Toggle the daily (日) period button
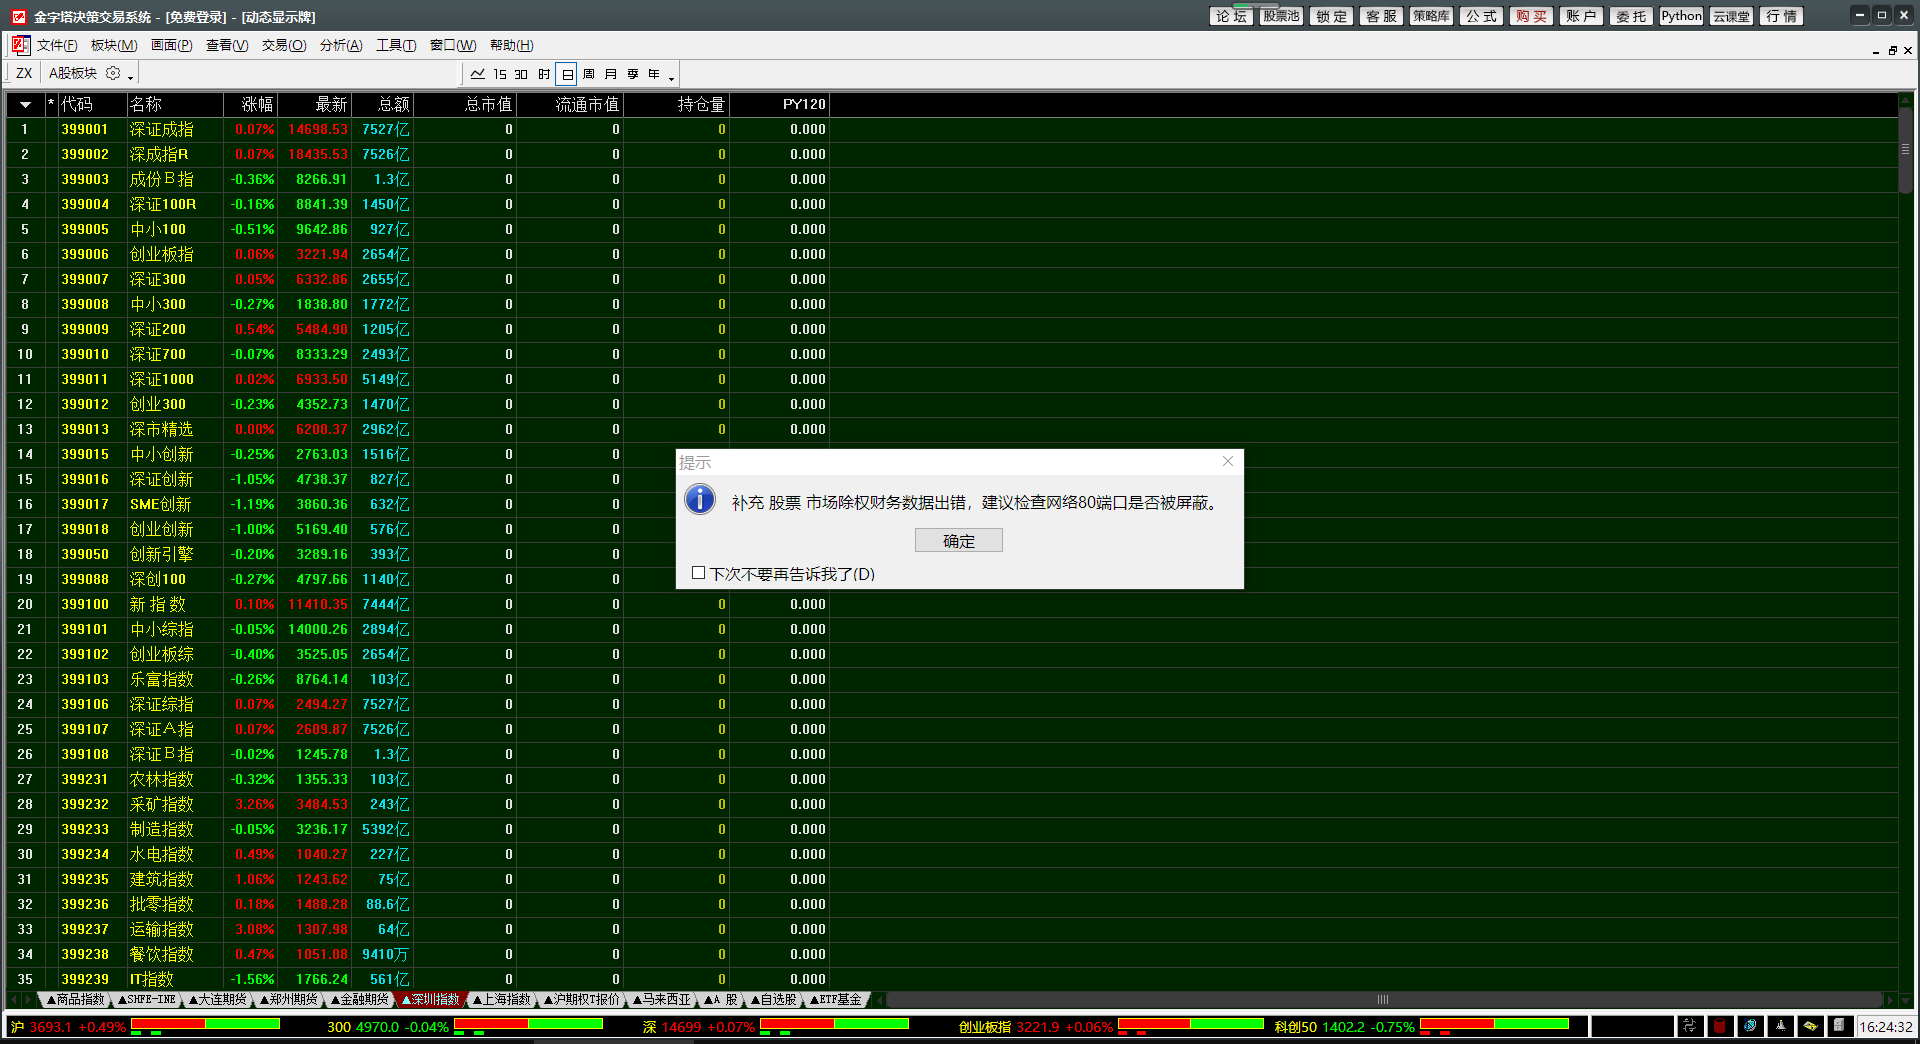The image size is (1920, 1044). pyautogui.click(x=567, y=74)
